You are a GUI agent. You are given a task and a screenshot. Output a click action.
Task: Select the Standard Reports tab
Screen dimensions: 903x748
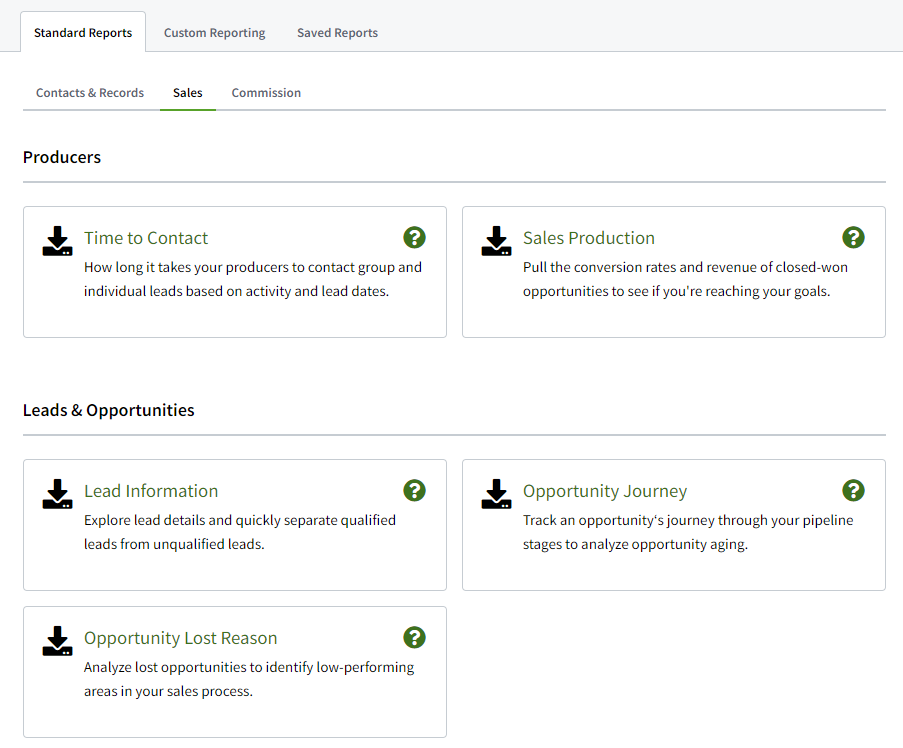[x=82, y=32]
